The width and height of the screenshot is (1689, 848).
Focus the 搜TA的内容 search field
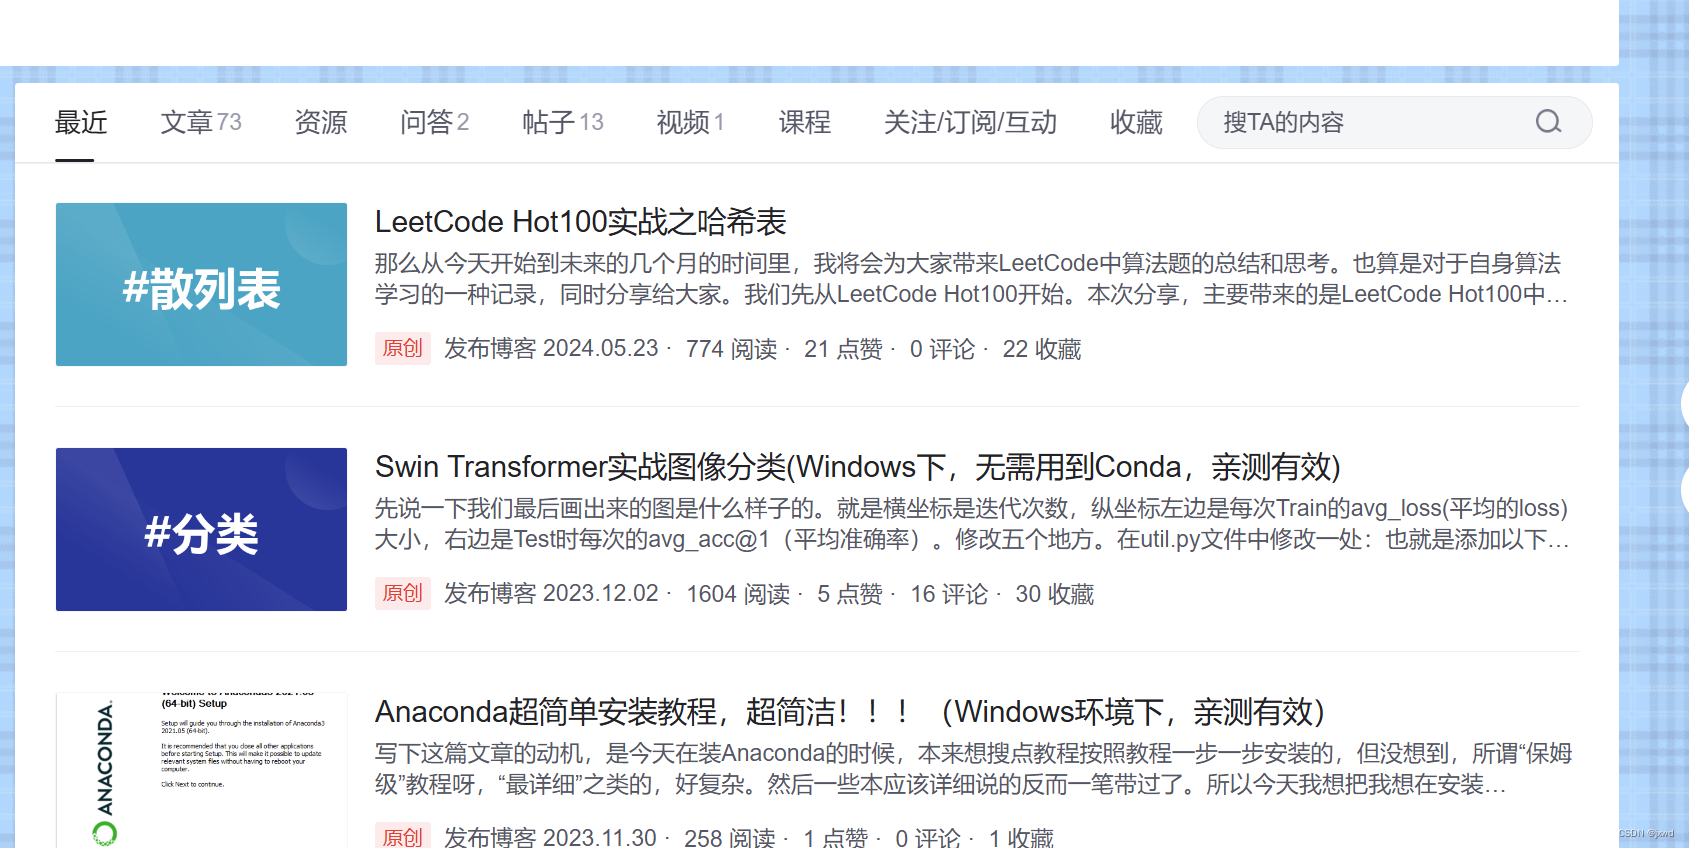pyautogui.click(x=1394, y=122)
